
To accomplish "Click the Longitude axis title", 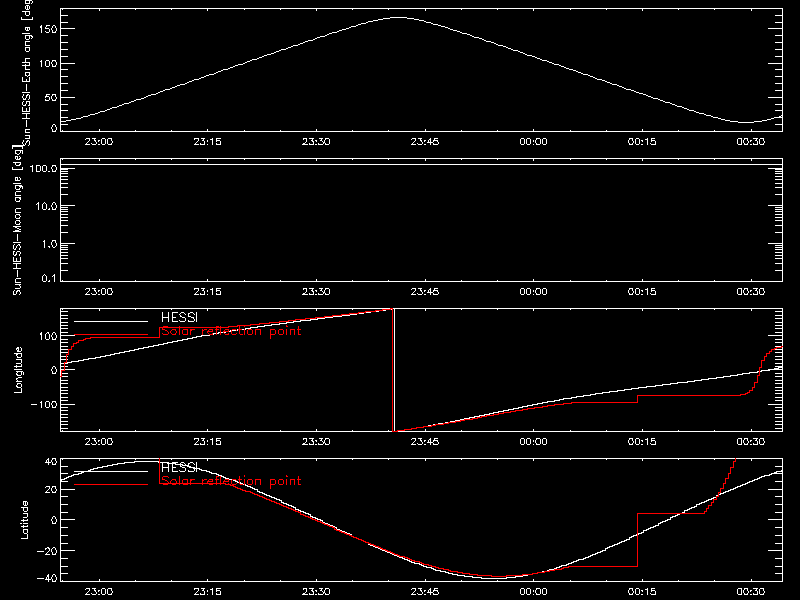I will click(x=18, y=370).
